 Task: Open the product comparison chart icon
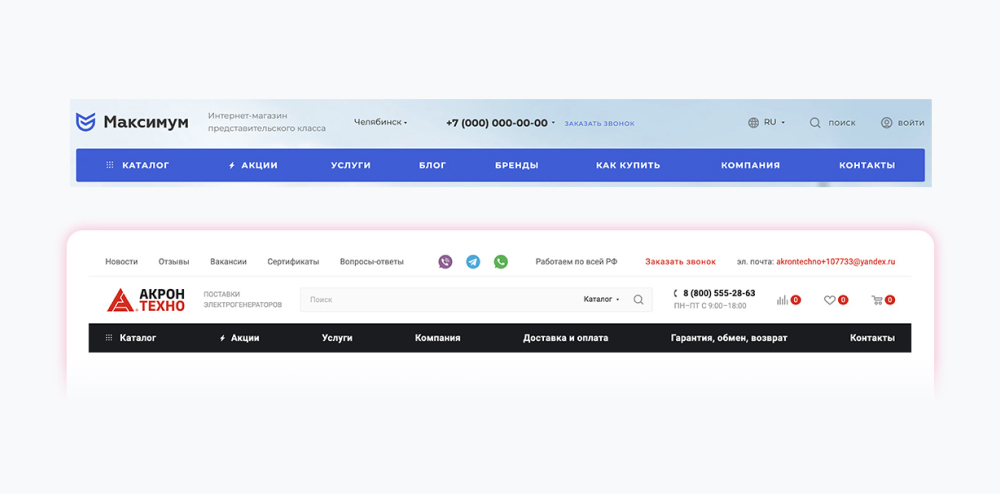782,300
